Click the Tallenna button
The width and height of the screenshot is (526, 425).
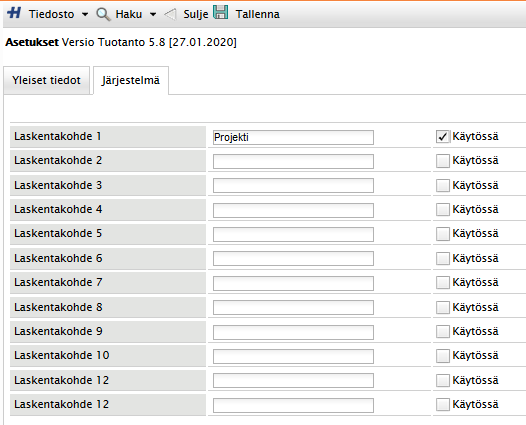pos(257,14)
